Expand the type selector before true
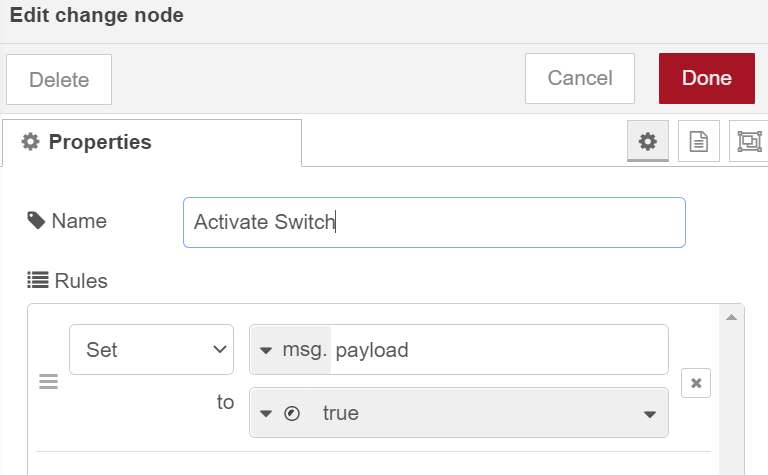 [x=266, y=414]
